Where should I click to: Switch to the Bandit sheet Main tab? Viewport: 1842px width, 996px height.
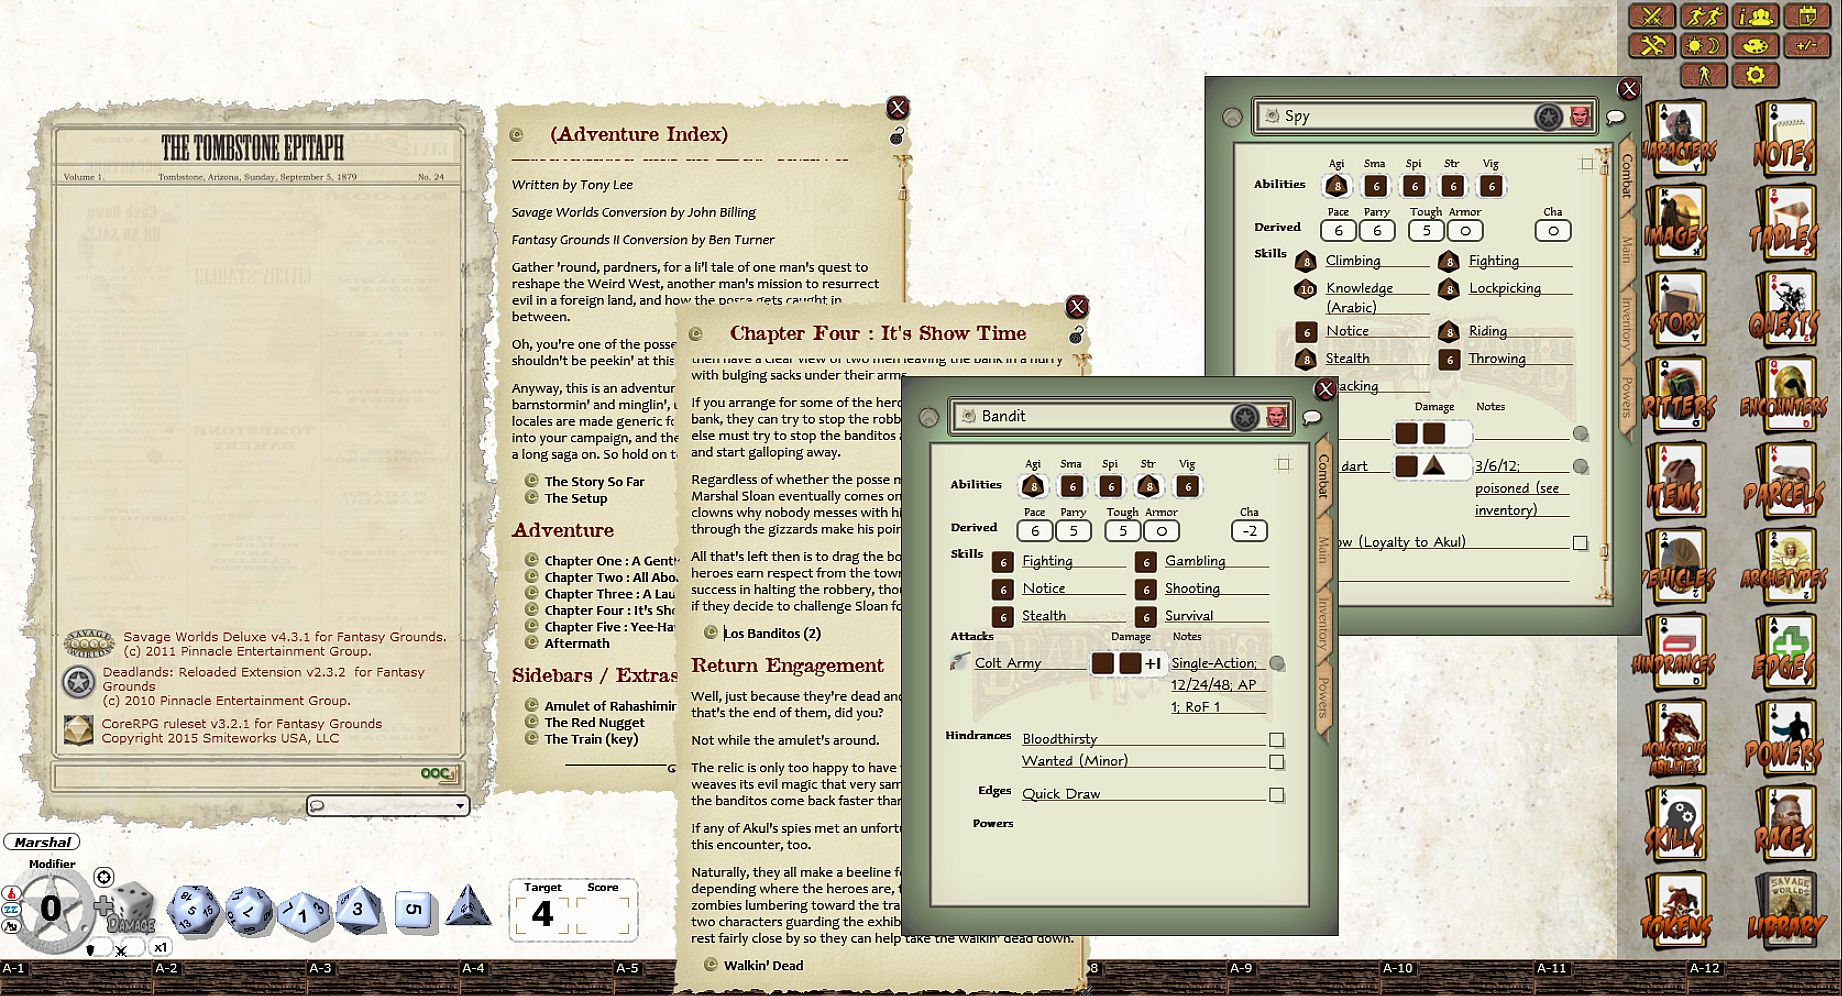pyautogui.click(x=1322, y=549)
